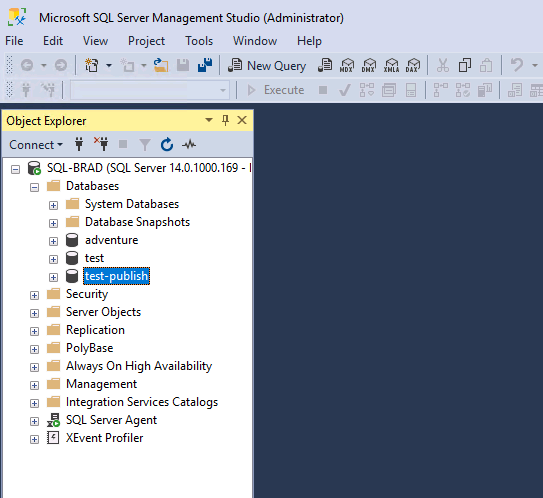
Task: Click the XMLA query icon
Action: click(391, 65)
